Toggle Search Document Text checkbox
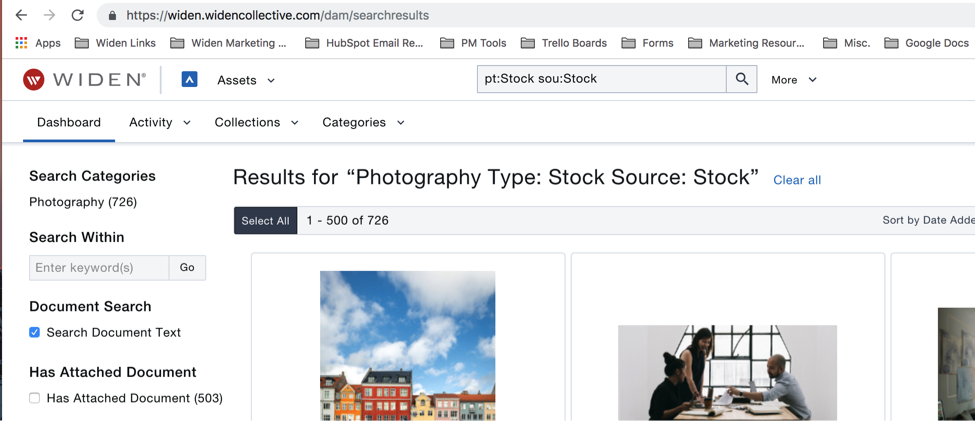975x421 pixels. pos(35,333)
